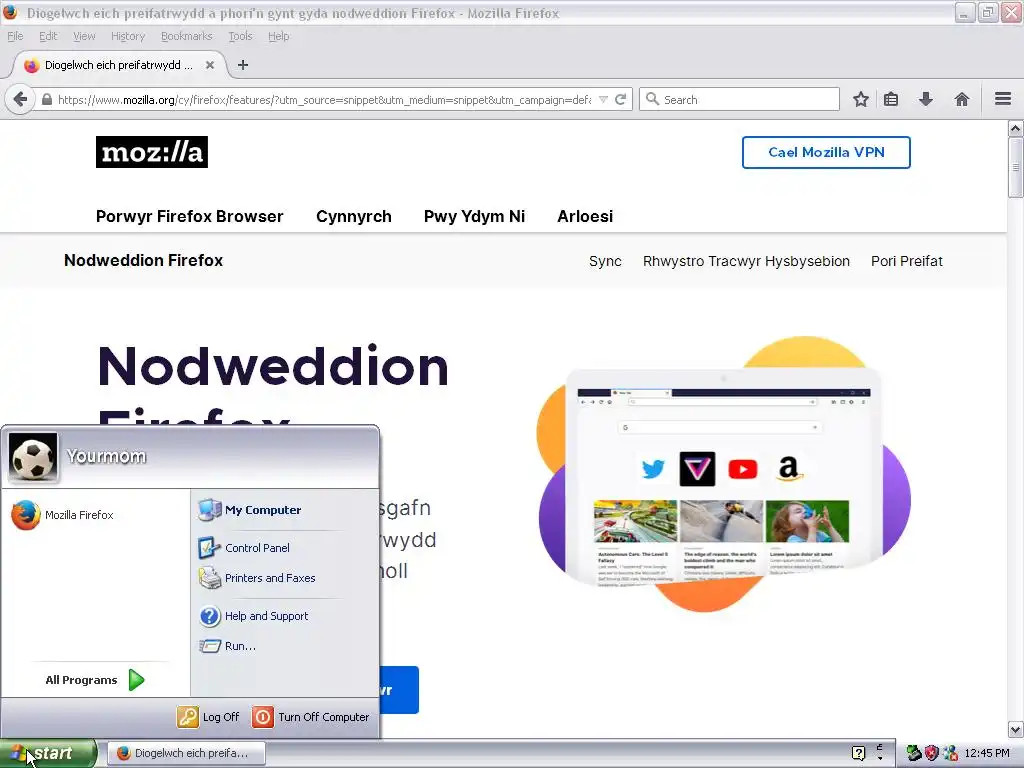Click Cael Mozilla VPN button
Image resolution: width=1024 pixels, height=768 pixels.
click(826, 152)
